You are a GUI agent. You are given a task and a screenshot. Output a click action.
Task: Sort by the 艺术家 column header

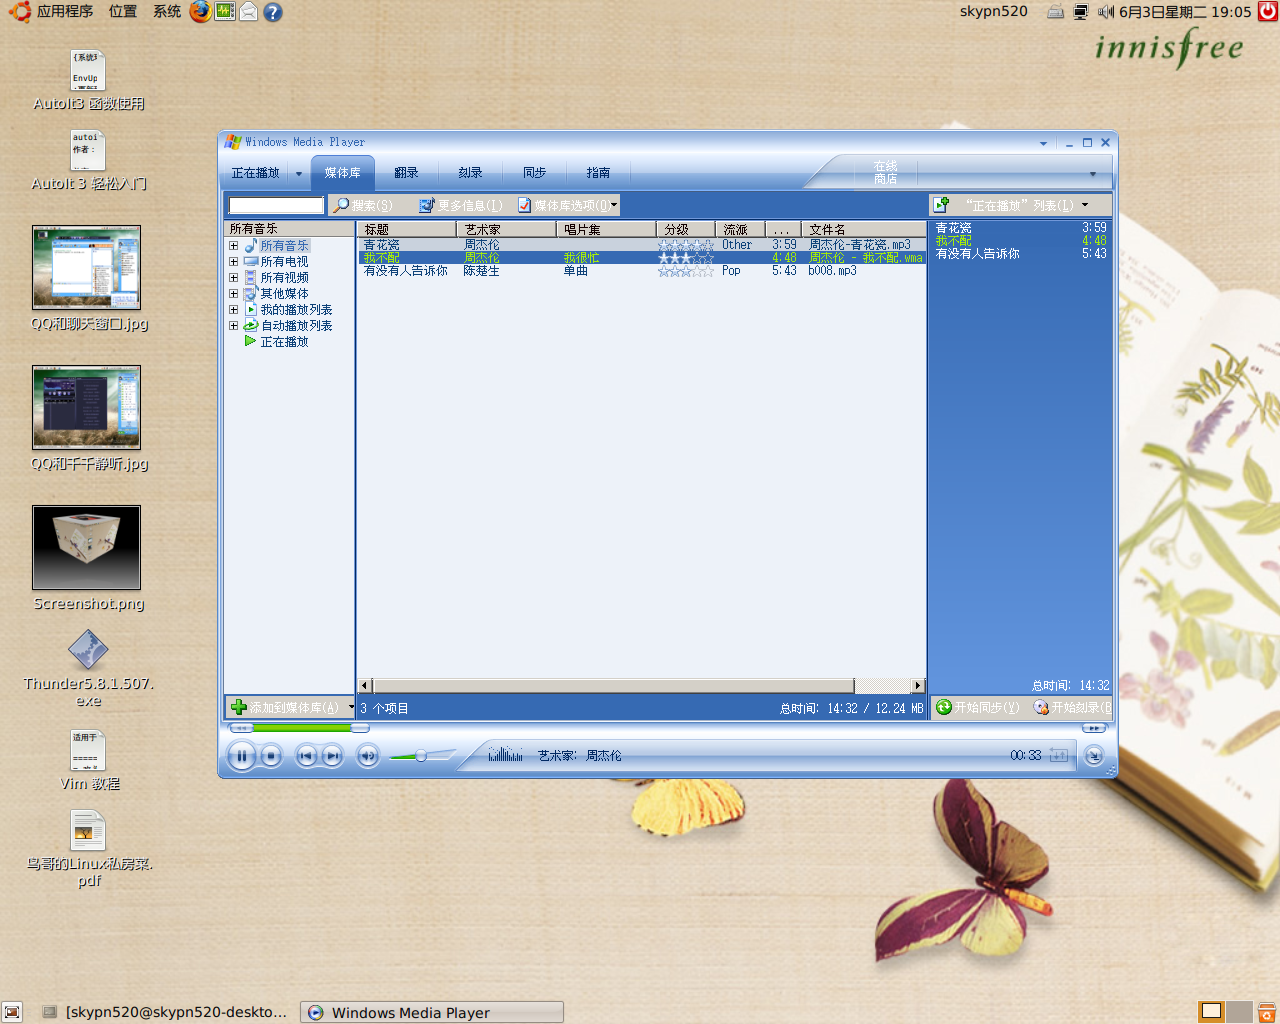[x=506, y=229]
